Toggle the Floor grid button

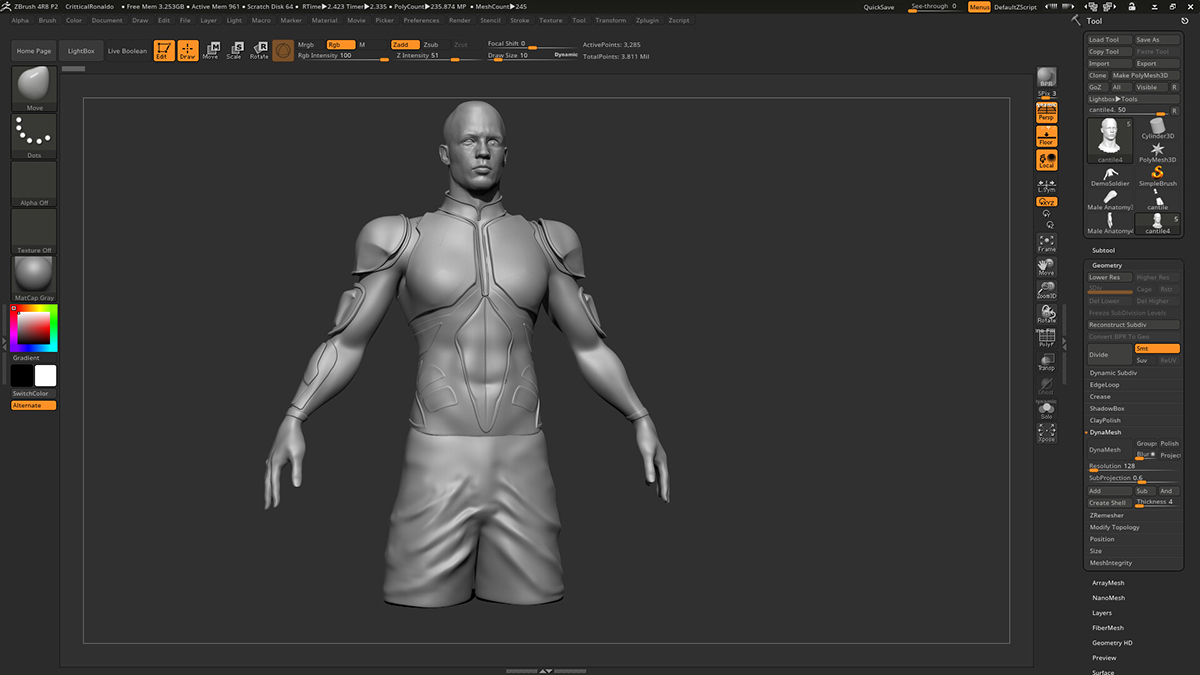tap(1046, 137)
